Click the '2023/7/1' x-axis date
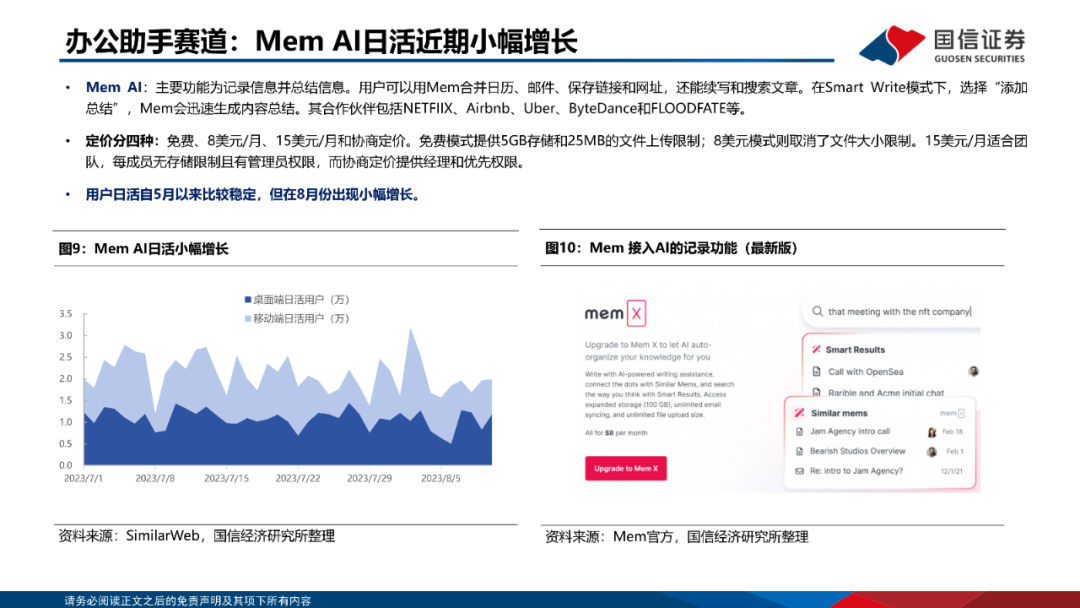This screenshot has width=1080, height=608. point(83,478)
